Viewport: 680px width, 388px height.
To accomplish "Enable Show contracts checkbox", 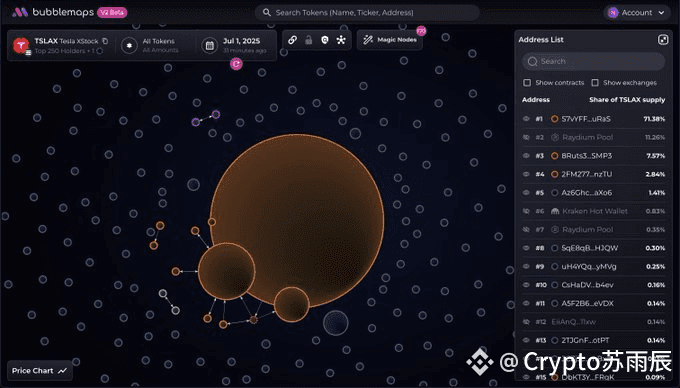I will (527, 82).
